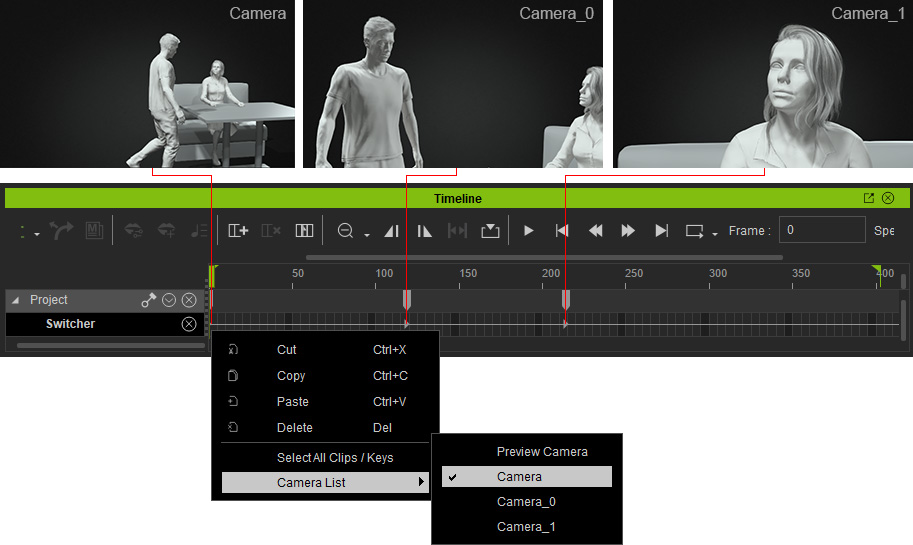This screenshot has width=913, height=545.
Task: Choose Camera_1 from the camera list
Action: 526,526
